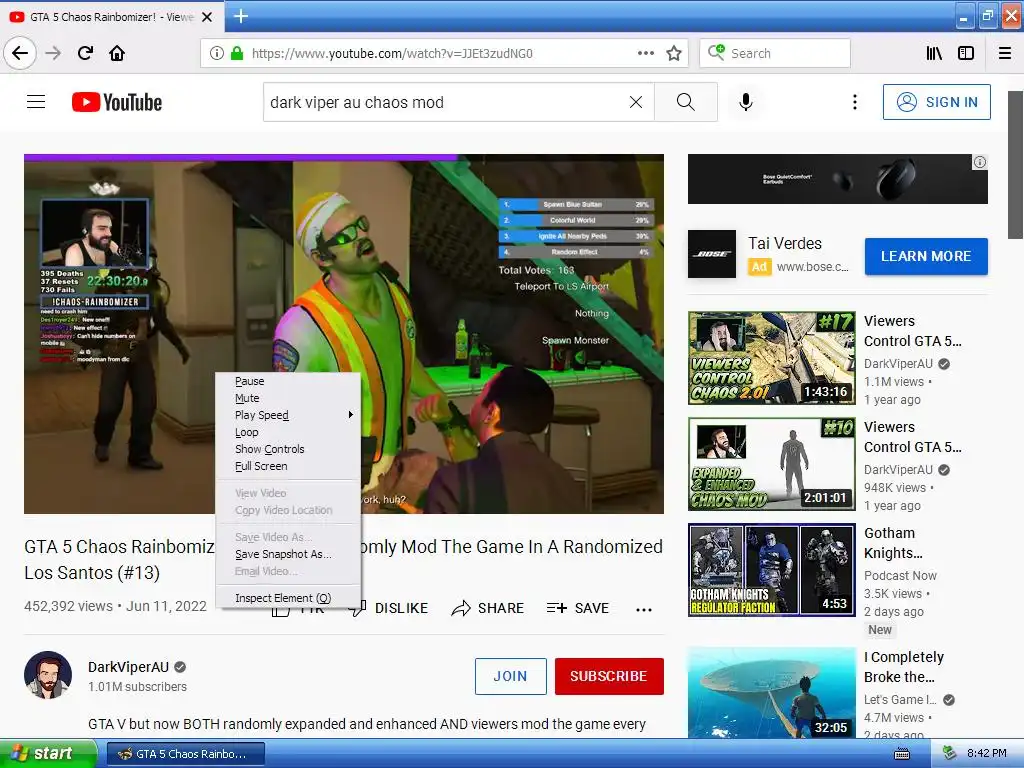Click the ad info icon on the Bose banner
This screenshot has width=1024, height=768.
(x=980, y=162)
